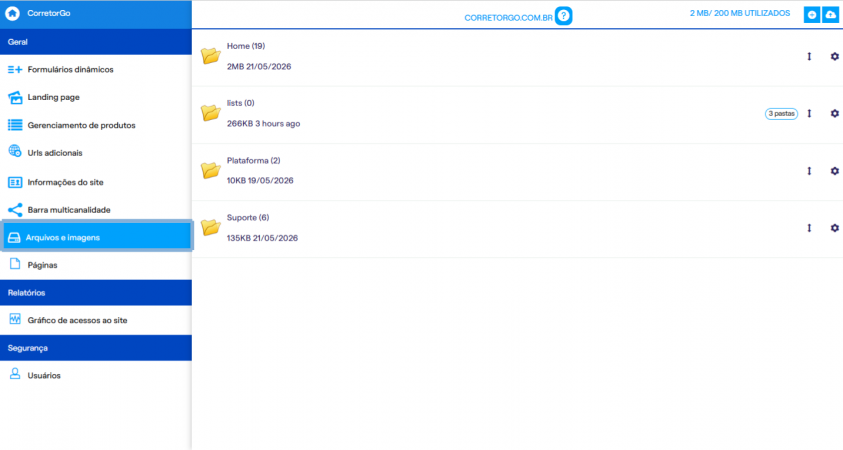Click the Relatórios section header
This screenshot has width=843, height=450.
(x=96, y=292)
